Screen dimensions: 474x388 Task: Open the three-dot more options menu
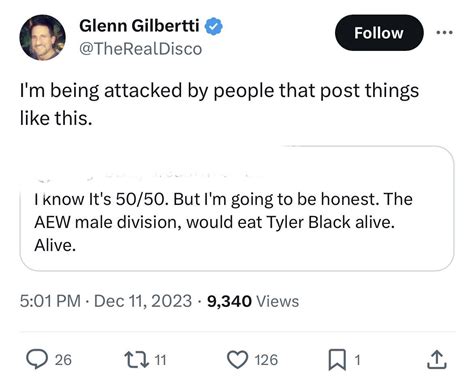tap(445, 33)
